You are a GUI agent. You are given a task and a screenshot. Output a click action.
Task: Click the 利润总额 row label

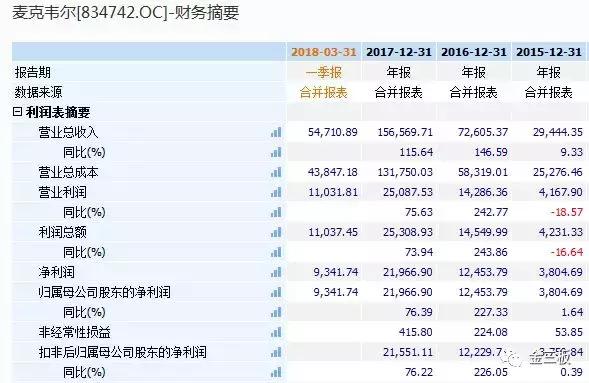[x=62, y=232]
